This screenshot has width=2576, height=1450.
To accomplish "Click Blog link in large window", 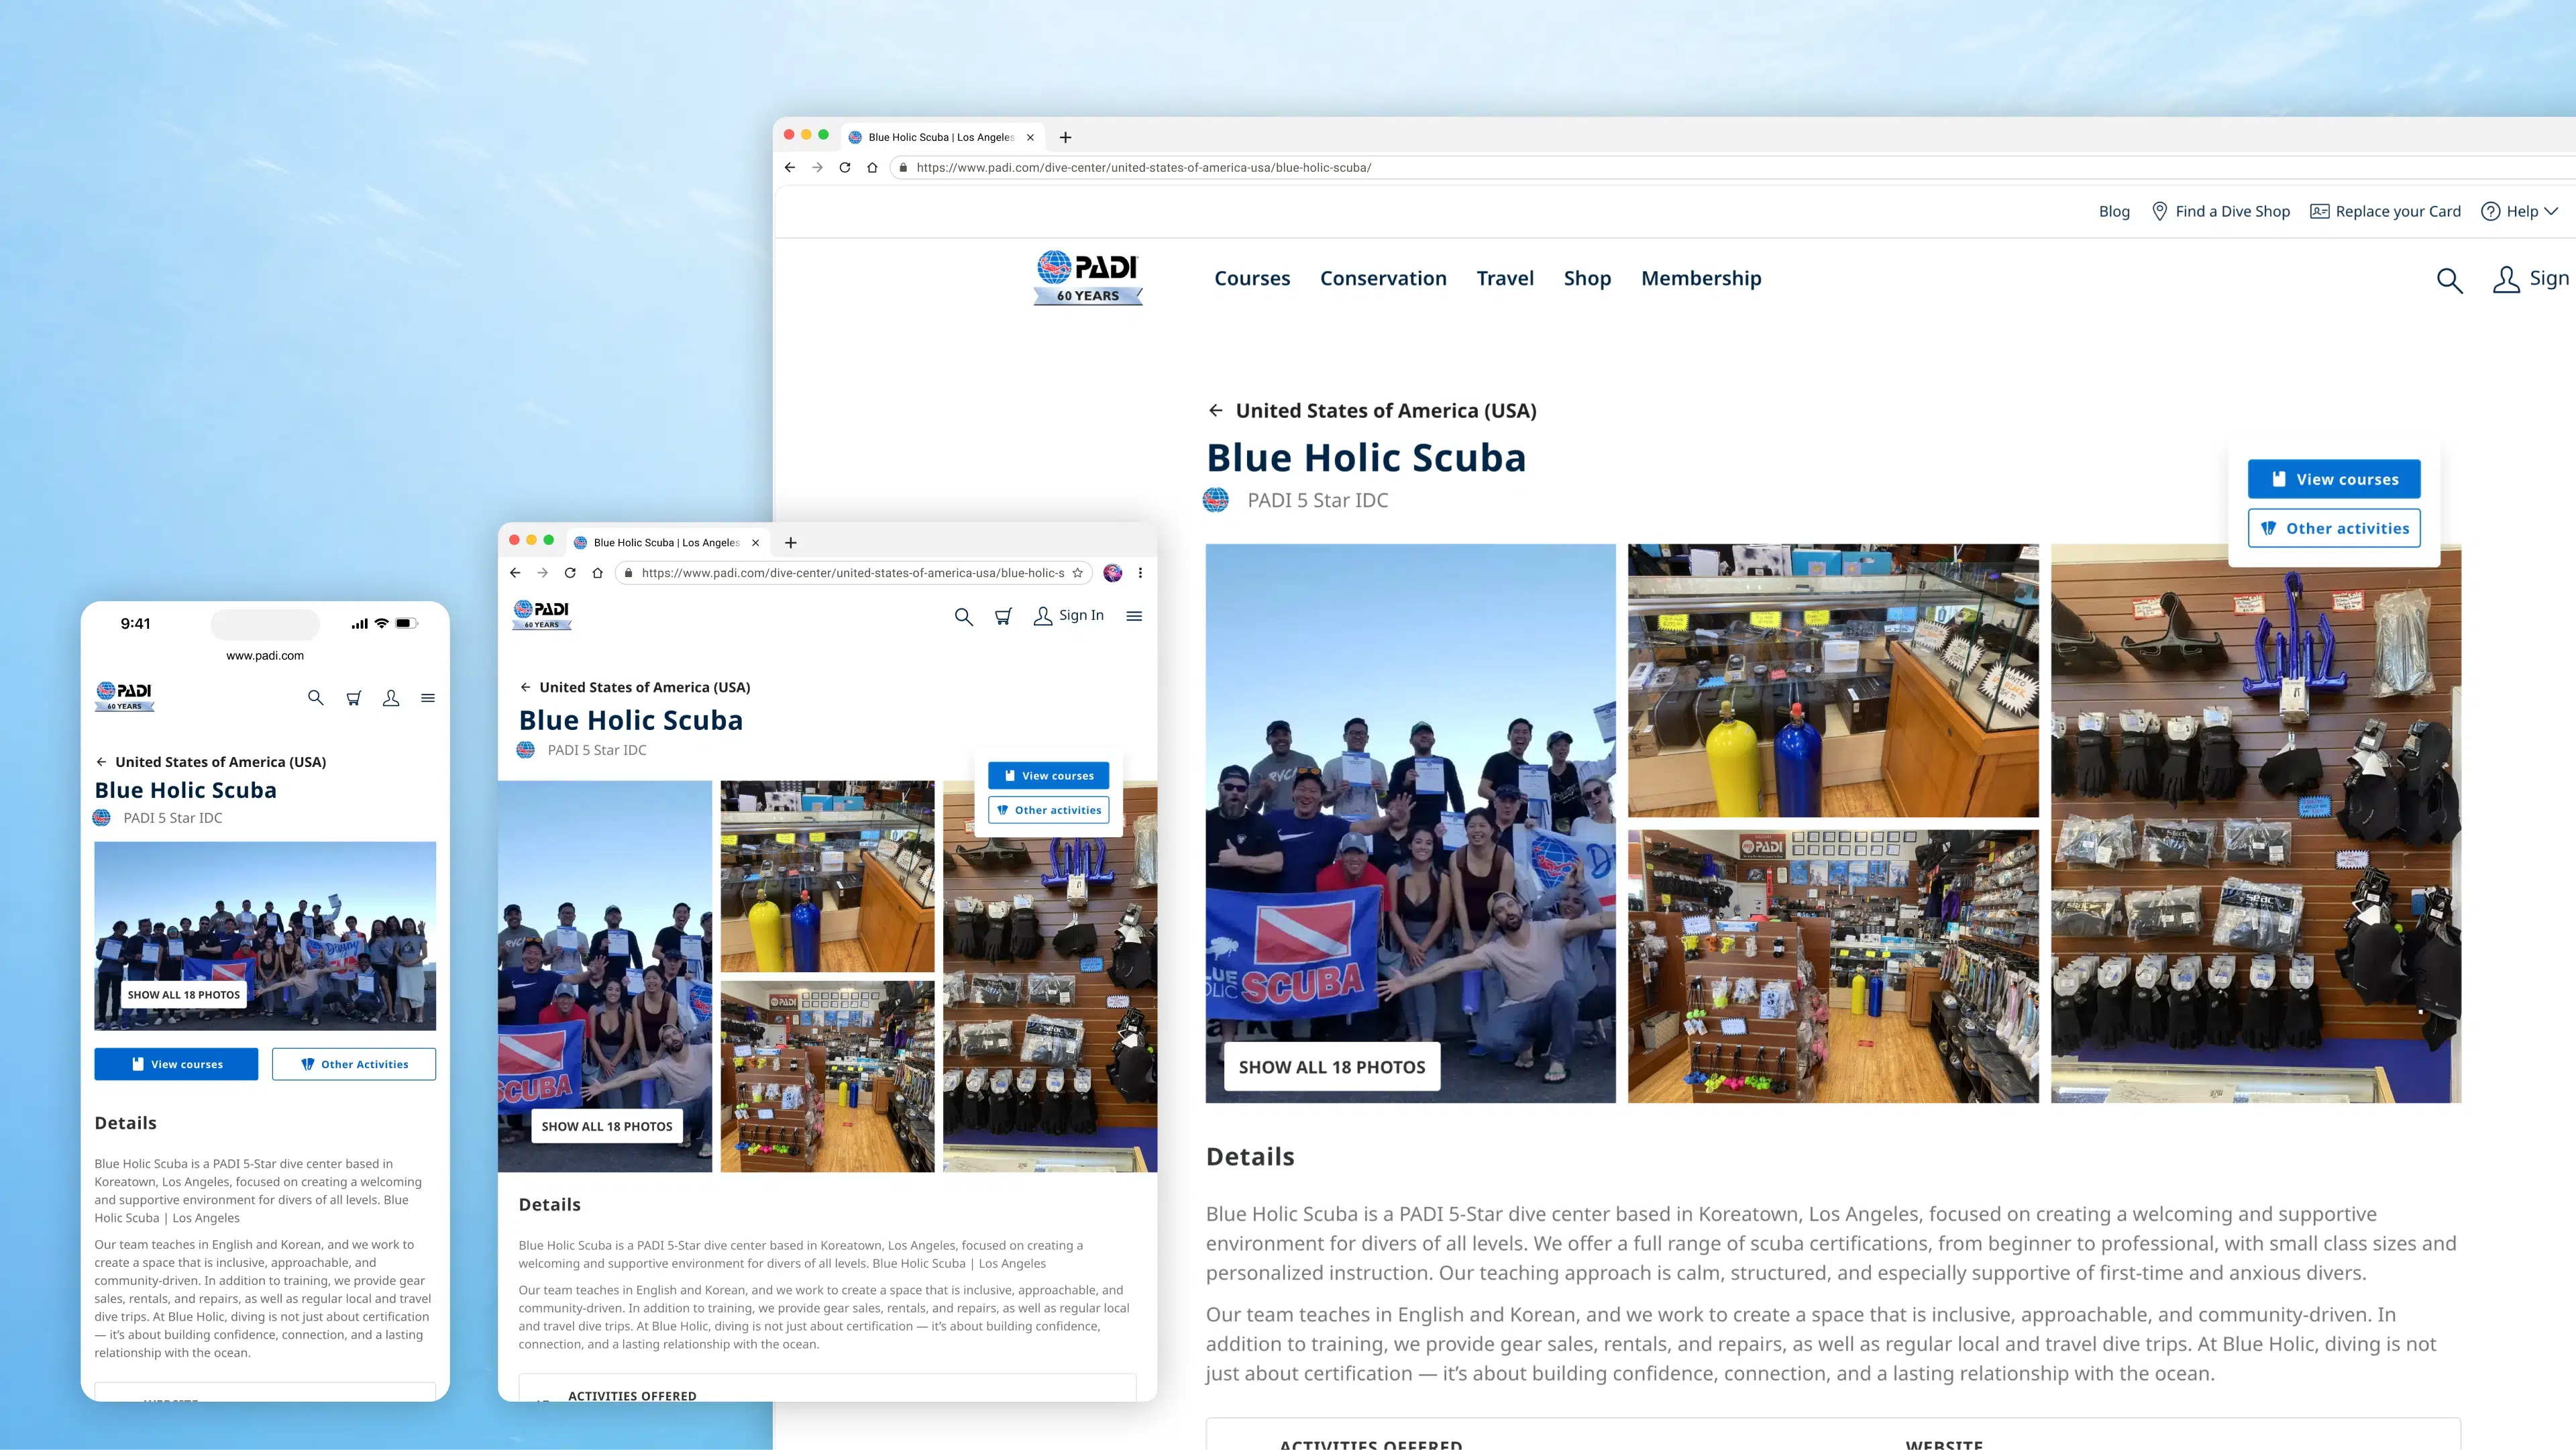I will click(x=2114, y=211).
